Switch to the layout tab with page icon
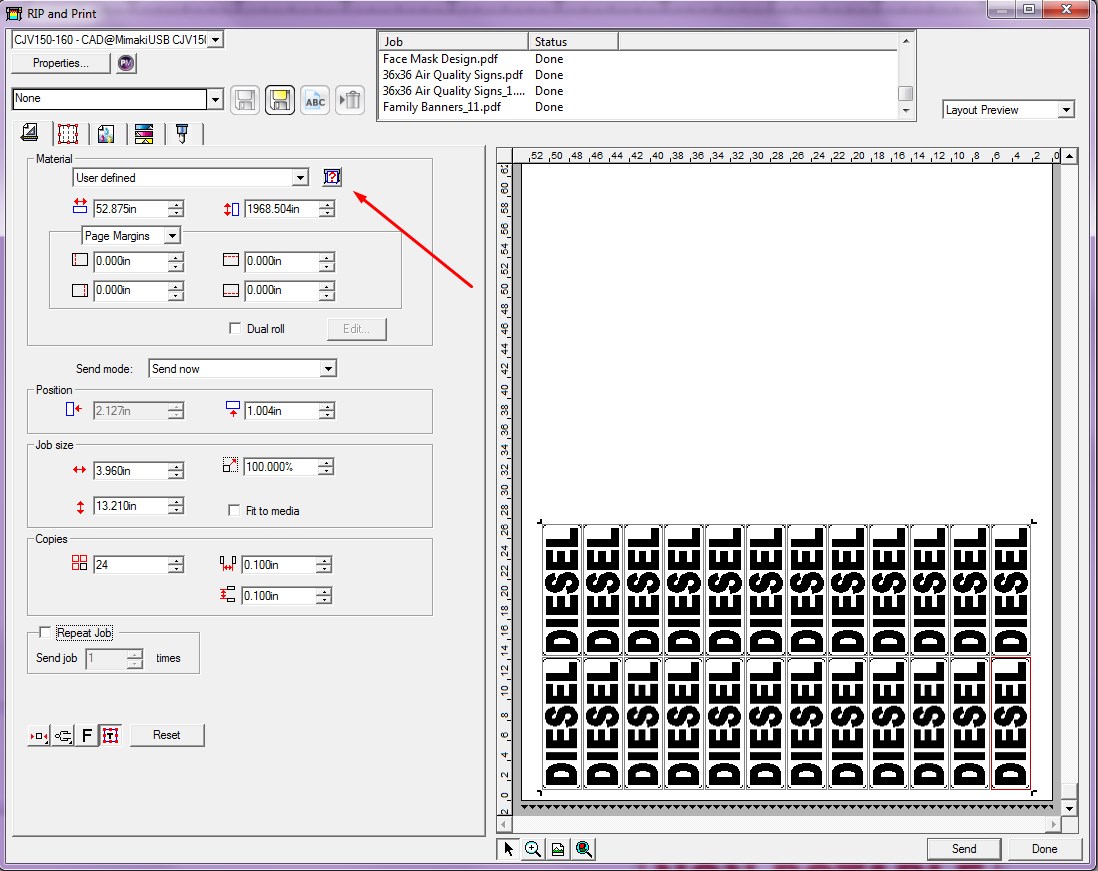Screen dimensions: 1098x871 pos(30,132)
